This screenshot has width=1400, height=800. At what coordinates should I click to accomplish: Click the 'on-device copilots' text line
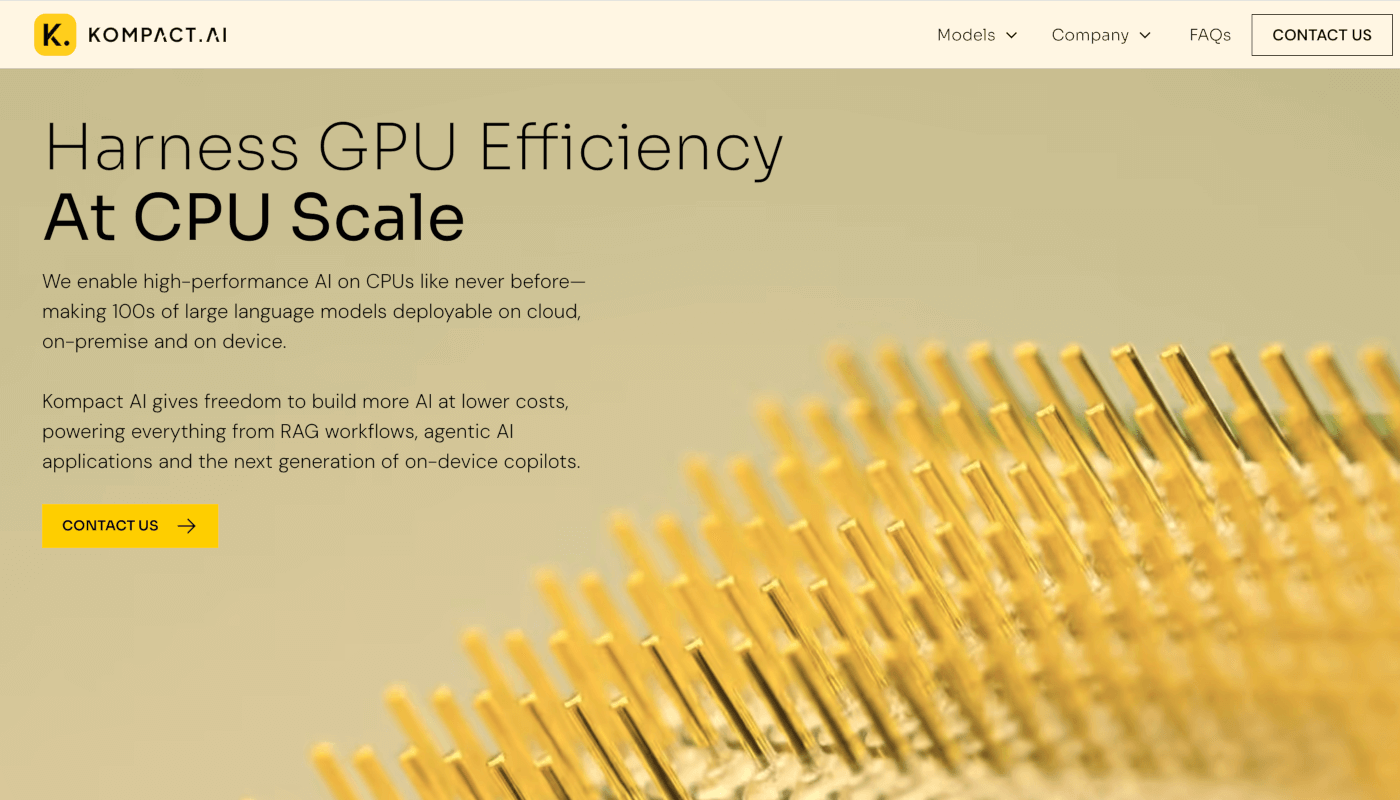click(311, 462)
